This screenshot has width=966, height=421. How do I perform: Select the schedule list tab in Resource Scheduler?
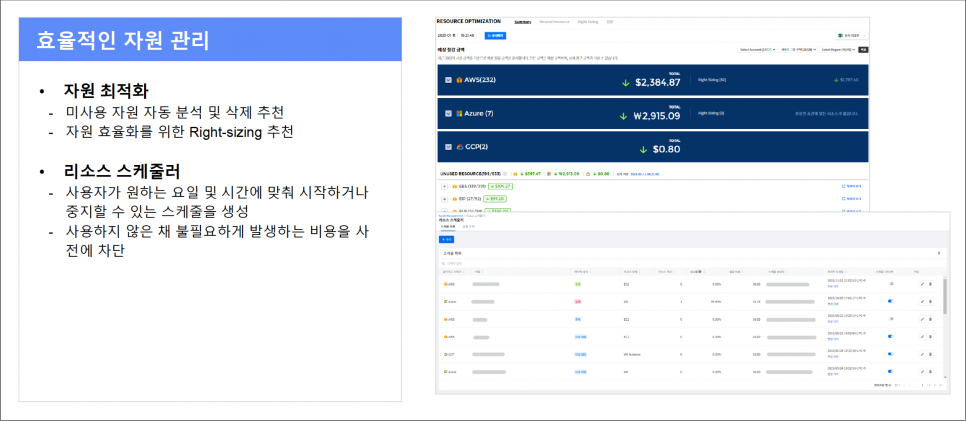(447, 227)
